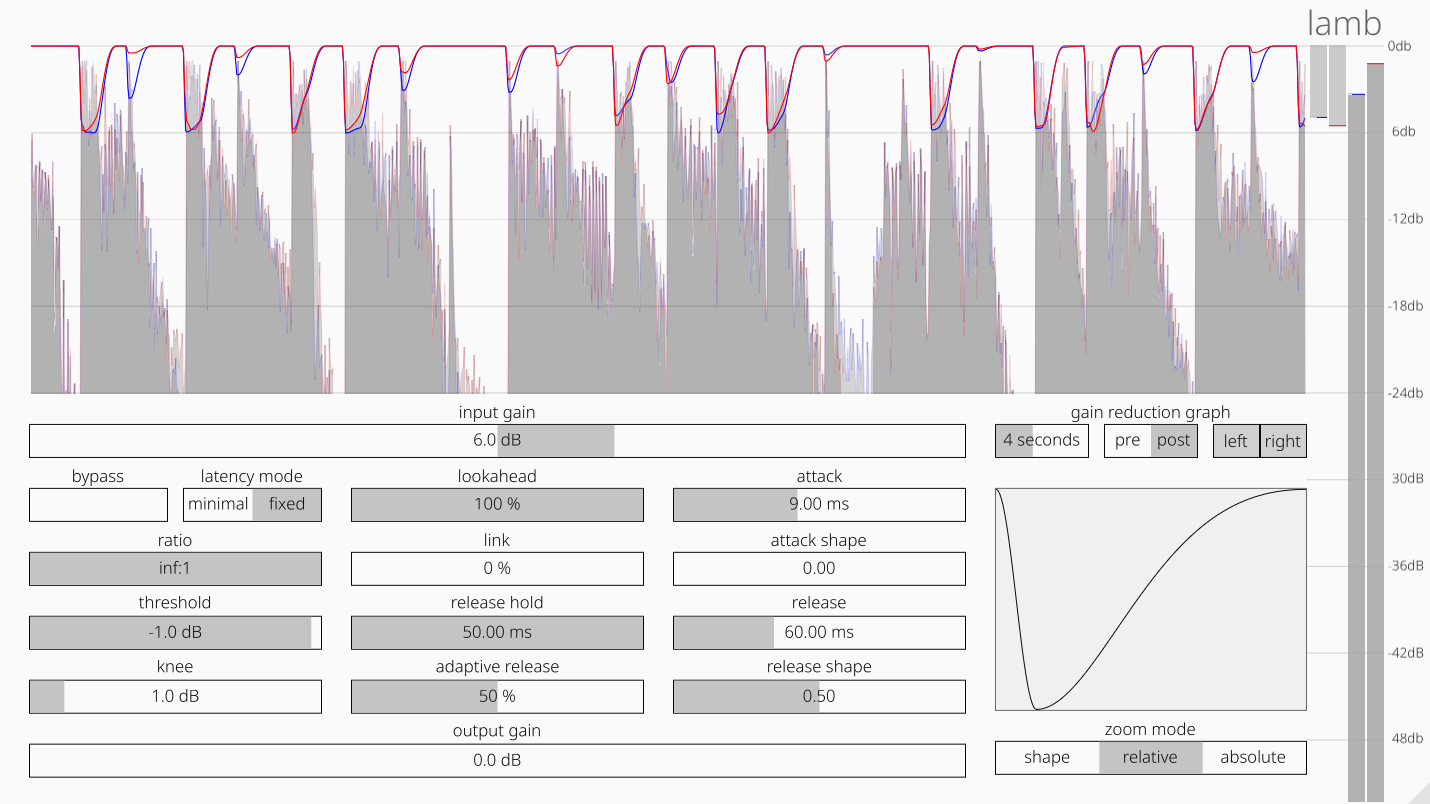Switch gain reduction graph to pre

pyautogui.click(x=1127, y=440)
